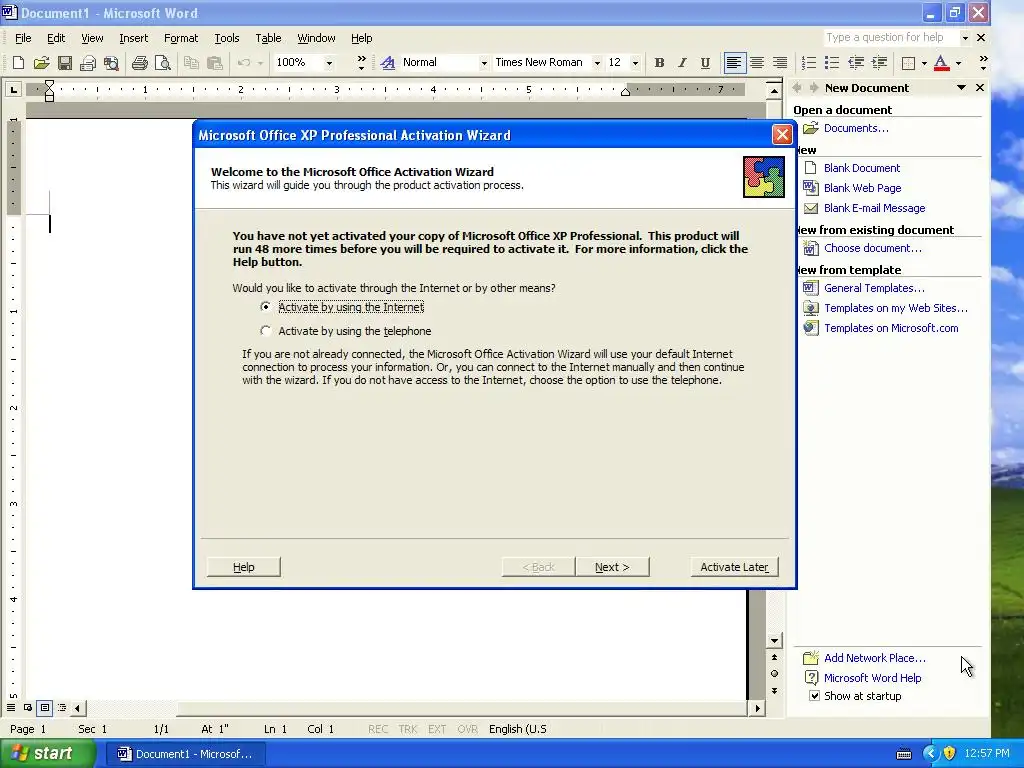Open the Edit menu

click(x=56, y=38)
